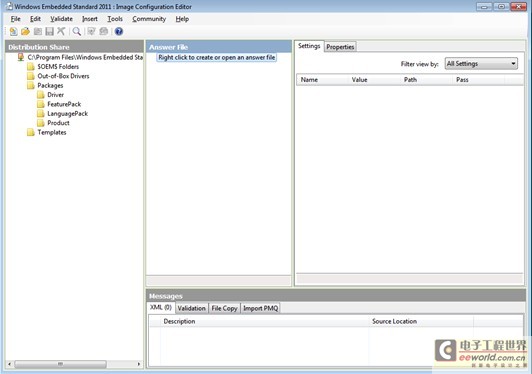Viewport: 532px width, 374px height.
Task: Select the Driver folder under Packages
Action: tap(56, 95)
